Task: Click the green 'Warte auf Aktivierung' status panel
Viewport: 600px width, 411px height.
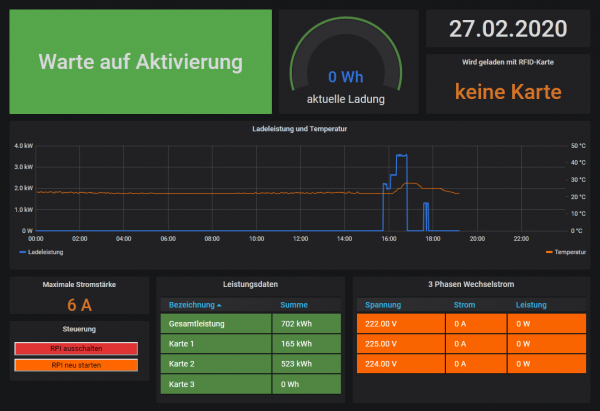Action: point(141,62)
